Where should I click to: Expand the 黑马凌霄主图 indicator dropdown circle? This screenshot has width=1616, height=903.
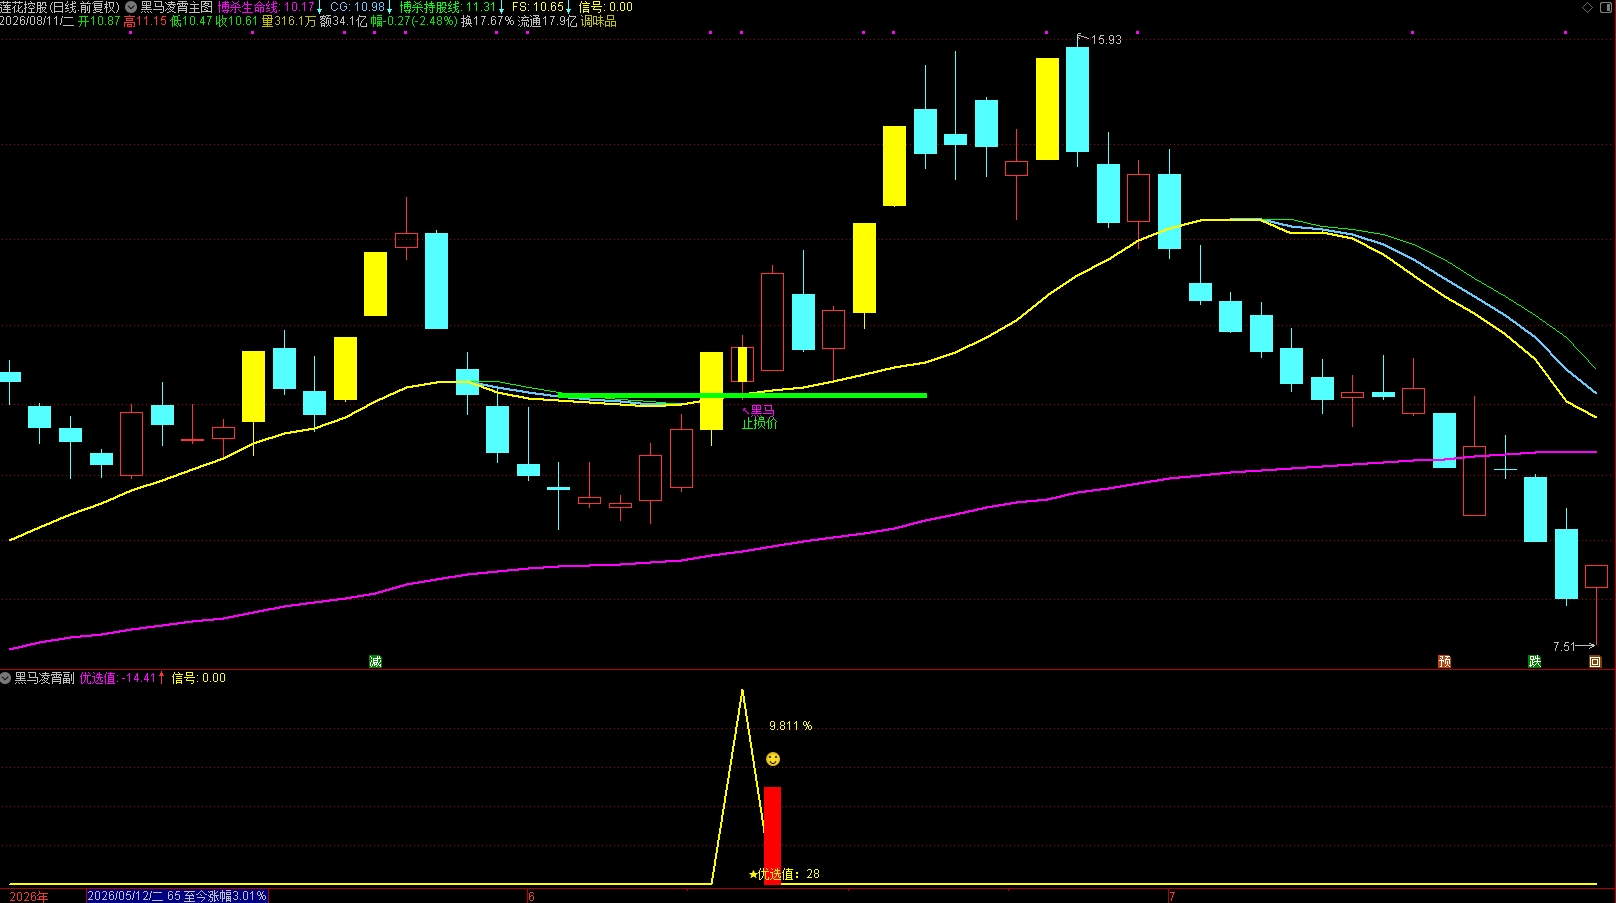point(131,7)
